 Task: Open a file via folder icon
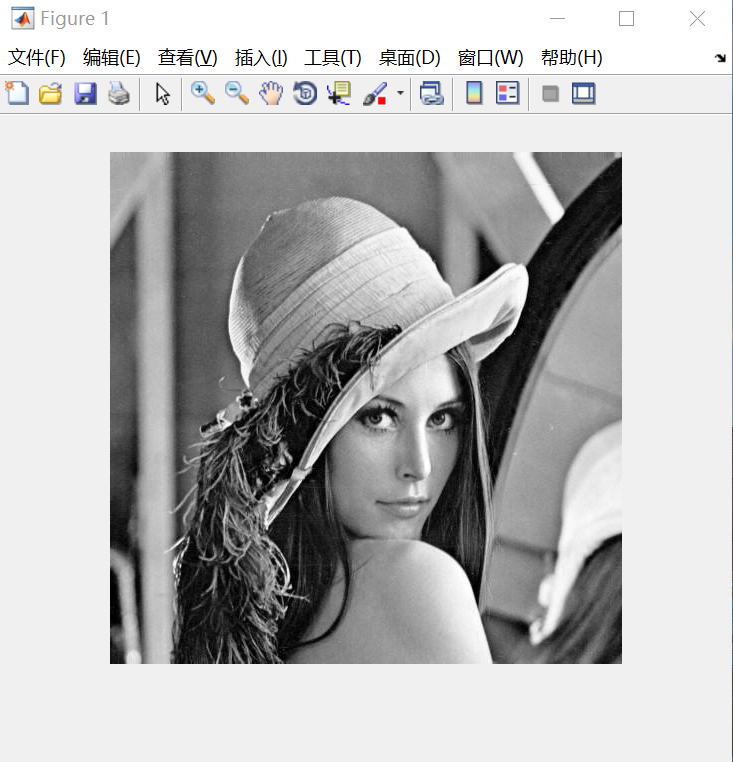(x=51, y=93)
